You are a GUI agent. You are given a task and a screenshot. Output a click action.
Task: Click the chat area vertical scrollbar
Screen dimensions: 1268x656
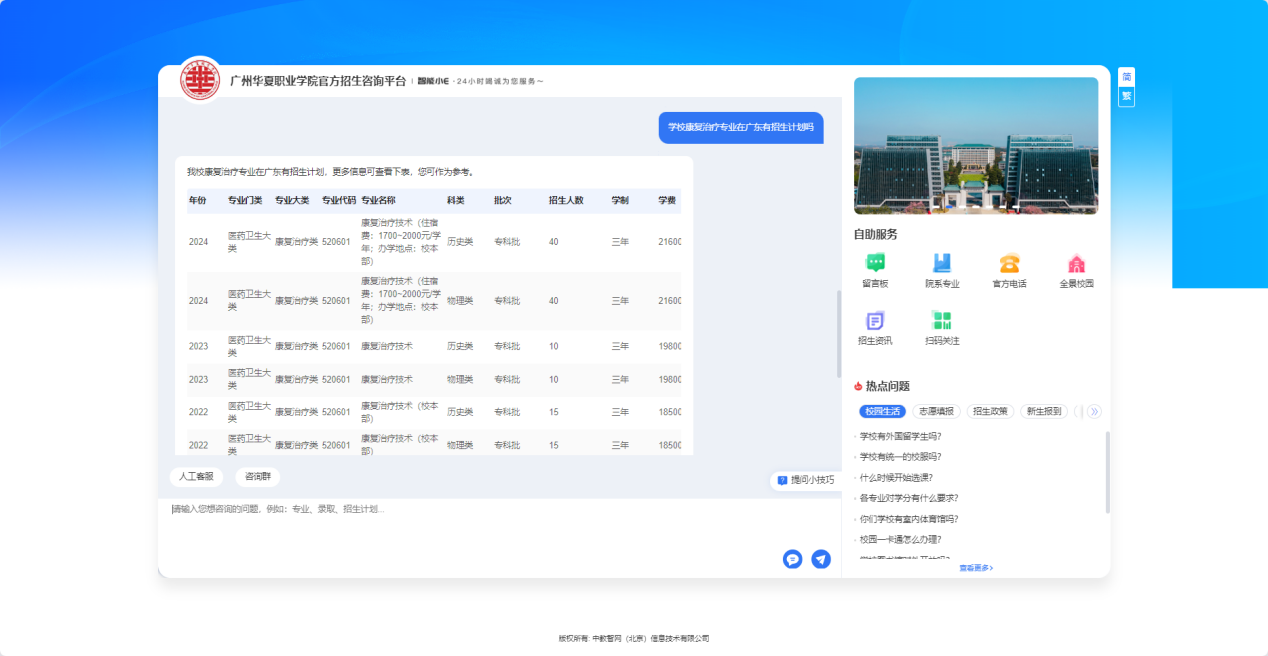[x=839, y=334]
